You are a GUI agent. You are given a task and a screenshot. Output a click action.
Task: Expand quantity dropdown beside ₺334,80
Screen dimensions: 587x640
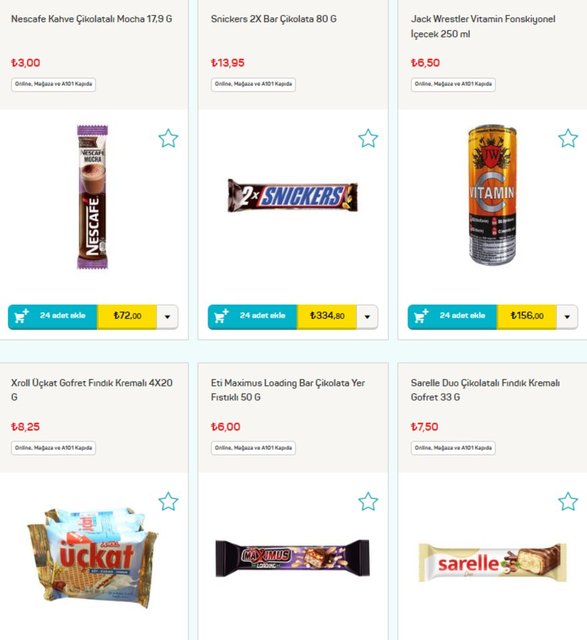(x=367, y=316)
